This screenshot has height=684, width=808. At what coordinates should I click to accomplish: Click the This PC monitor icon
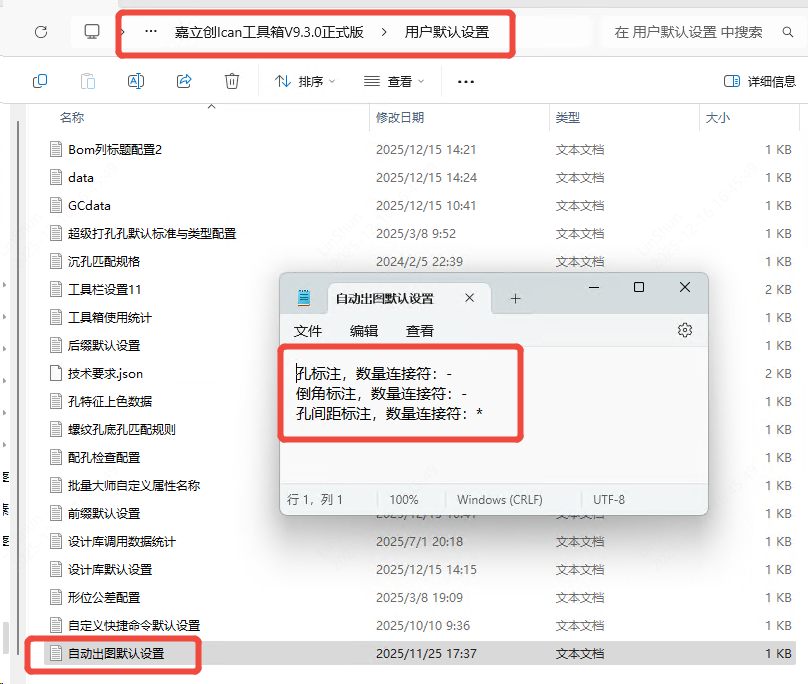(x=92, y=32)
